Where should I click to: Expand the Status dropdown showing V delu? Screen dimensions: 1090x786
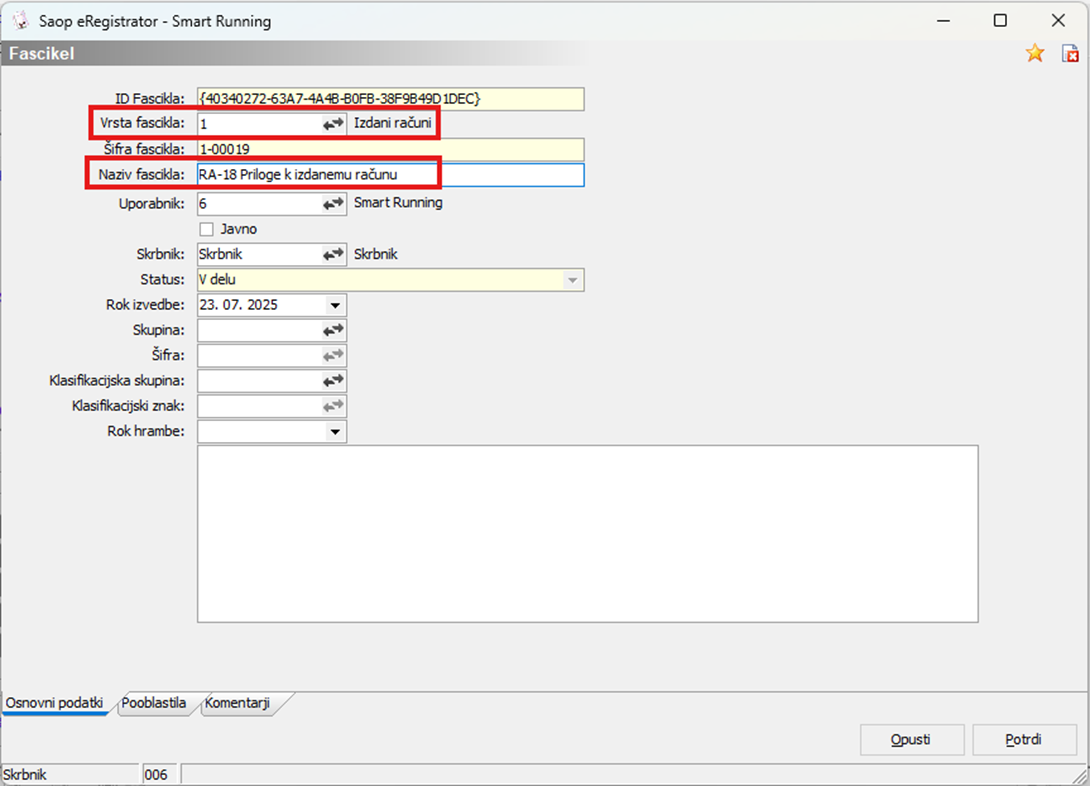572,280
